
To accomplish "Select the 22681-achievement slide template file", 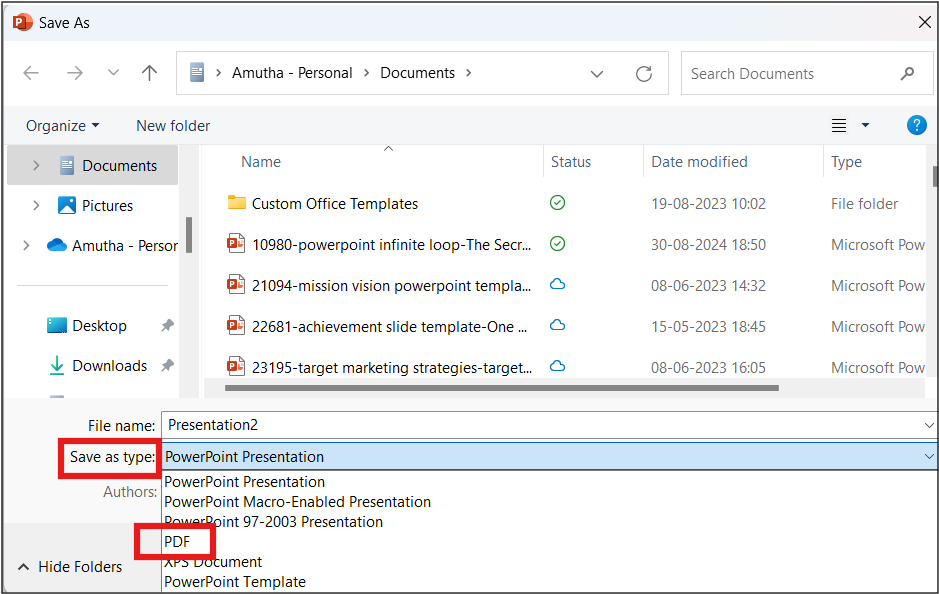I will [x=389, y=327].
